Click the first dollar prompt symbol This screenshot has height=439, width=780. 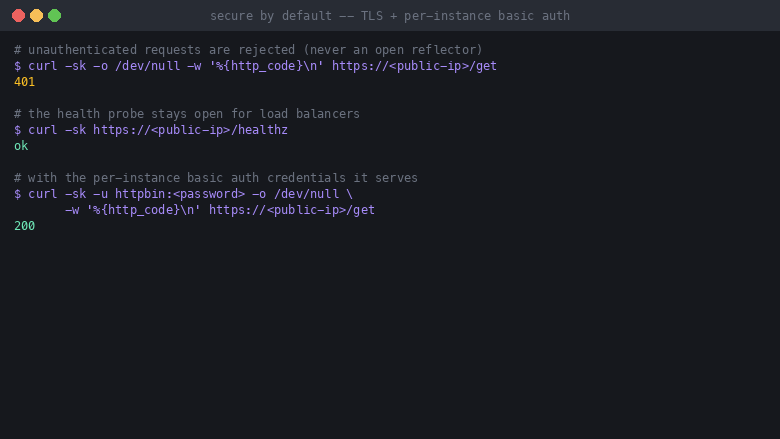pos(17,66)
